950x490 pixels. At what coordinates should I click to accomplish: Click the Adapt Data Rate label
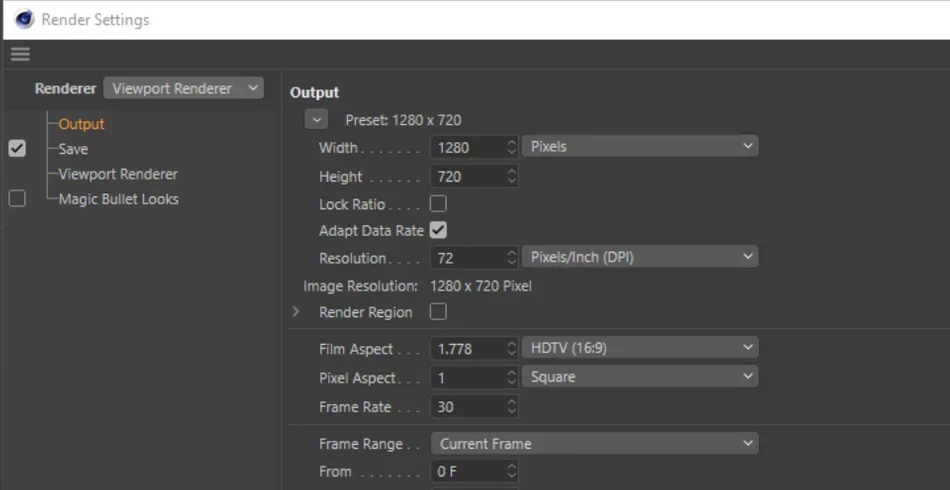371,231
